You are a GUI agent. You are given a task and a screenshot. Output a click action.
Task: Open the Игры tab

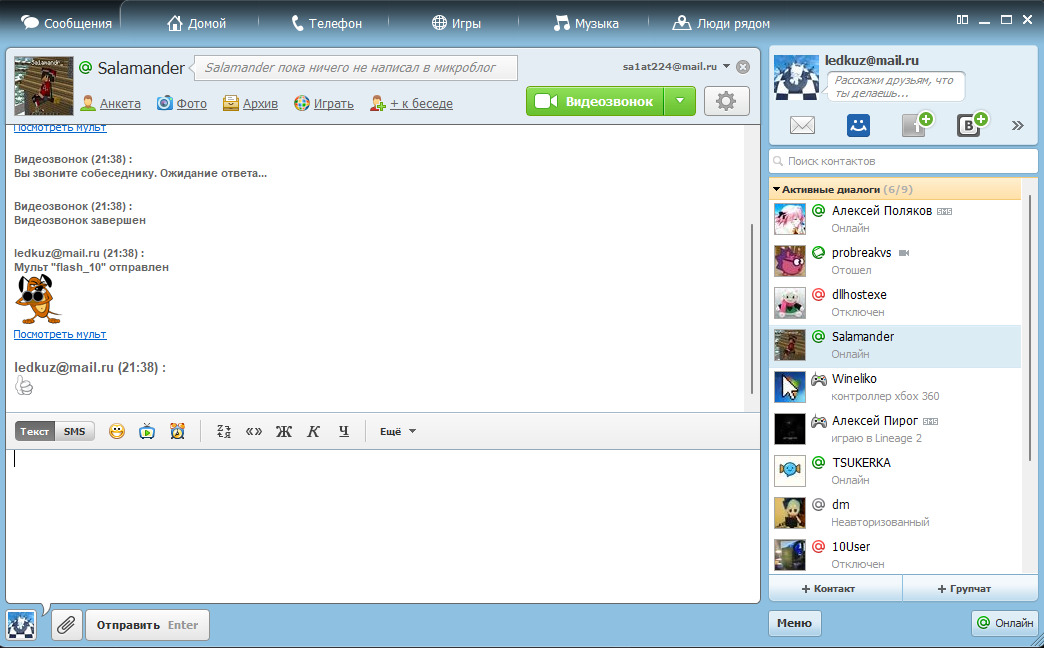click(x=456, y=23)
